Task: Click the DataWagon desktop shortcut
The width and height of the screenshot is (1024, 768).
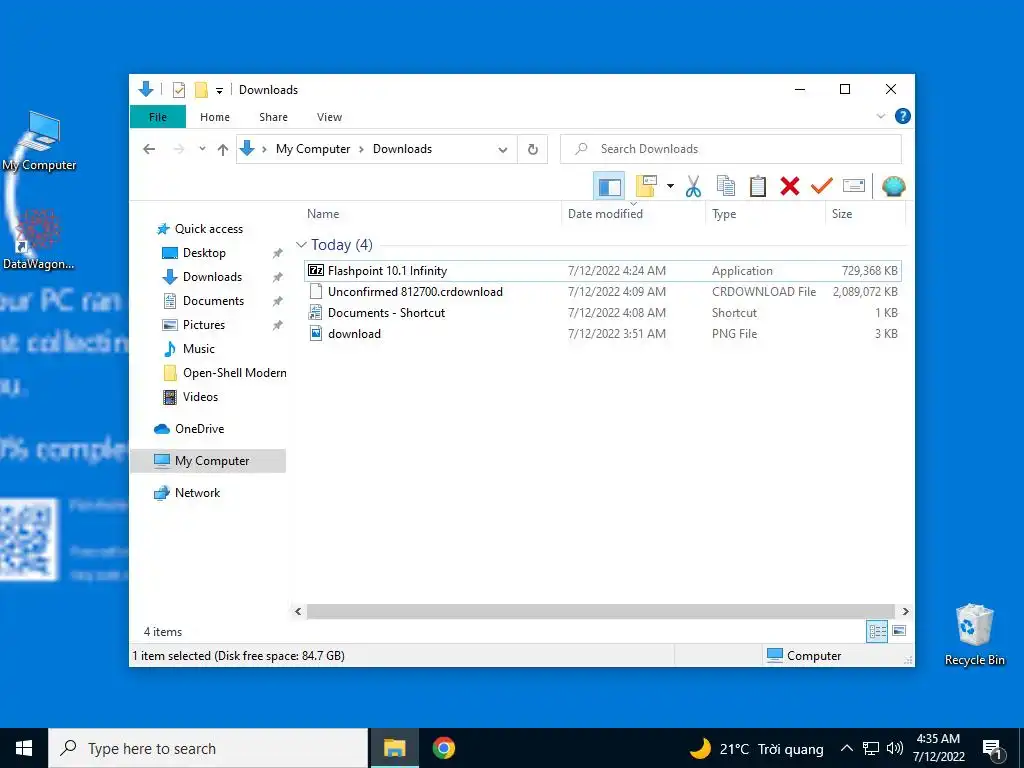Action: 39,239
